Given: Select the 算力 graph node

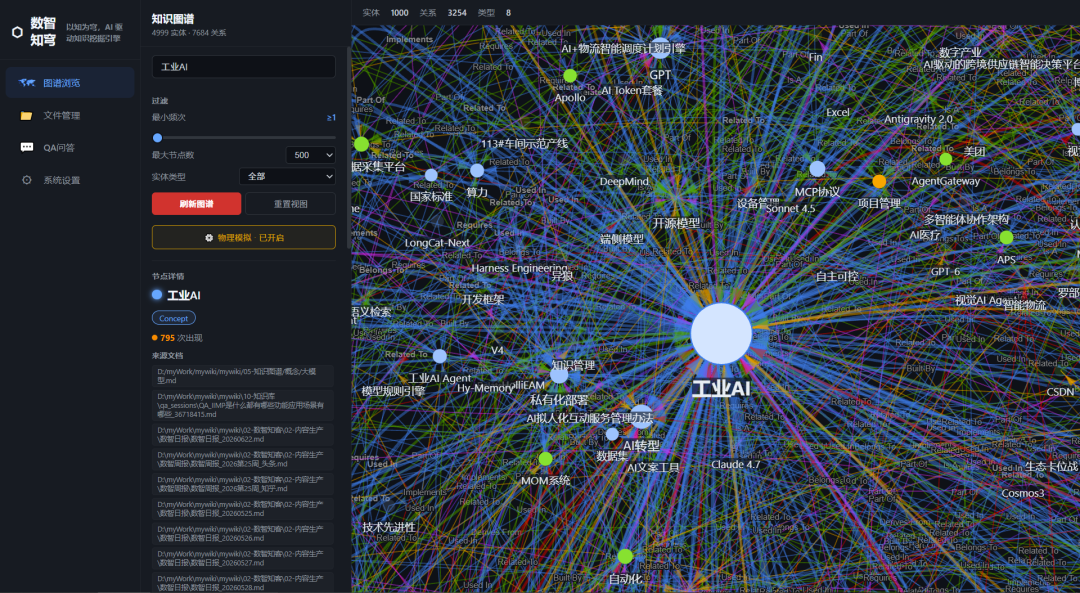Looking at the screenshot, I should [x=477, y=171].
